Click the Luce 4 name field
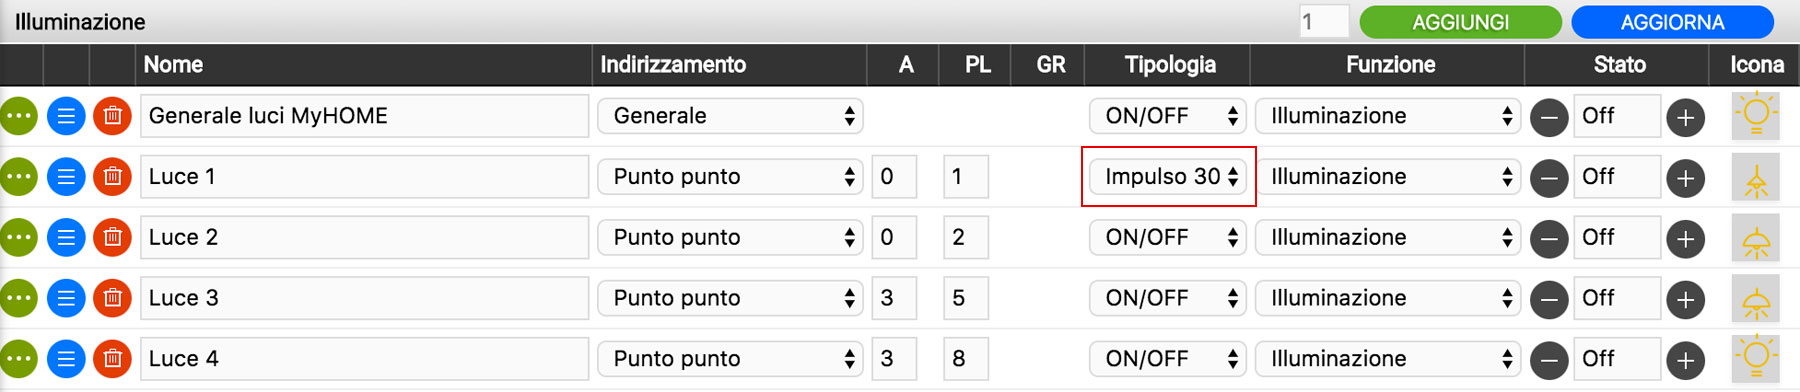This screenshot has width=1800, height=392. [x=364, y=359]
